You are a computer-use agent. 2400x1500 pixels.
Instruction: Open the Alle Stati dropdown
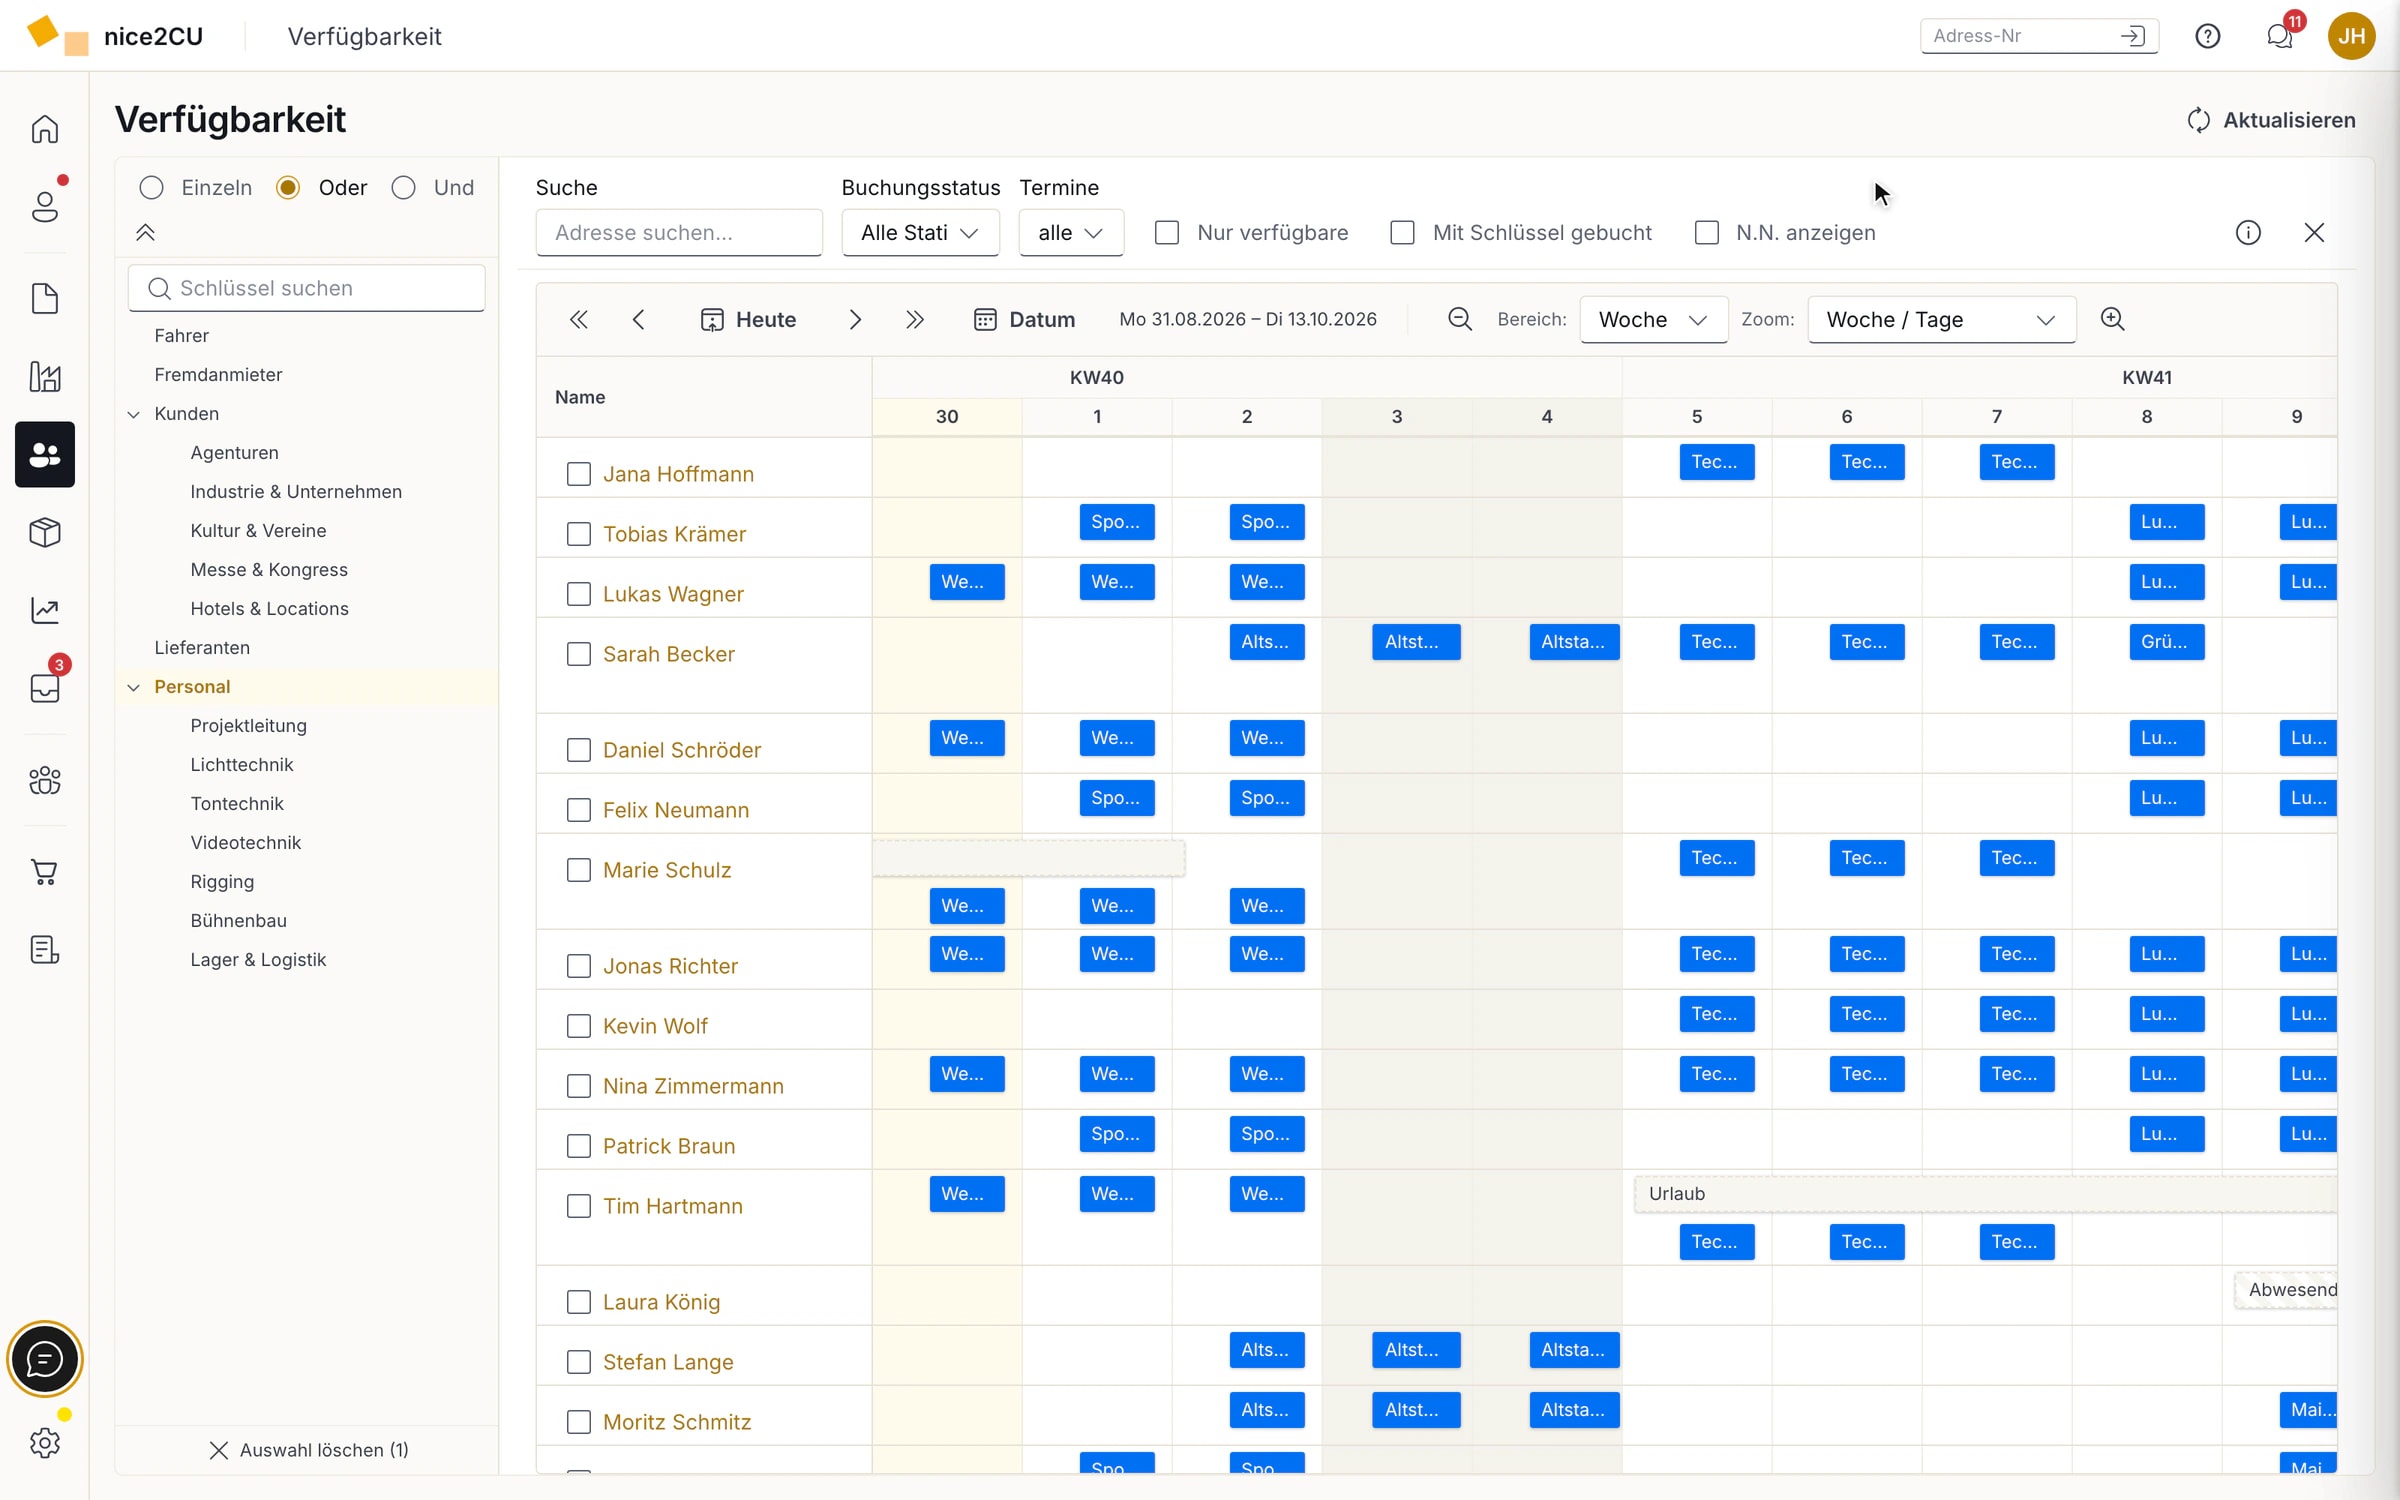pos(919,233)
